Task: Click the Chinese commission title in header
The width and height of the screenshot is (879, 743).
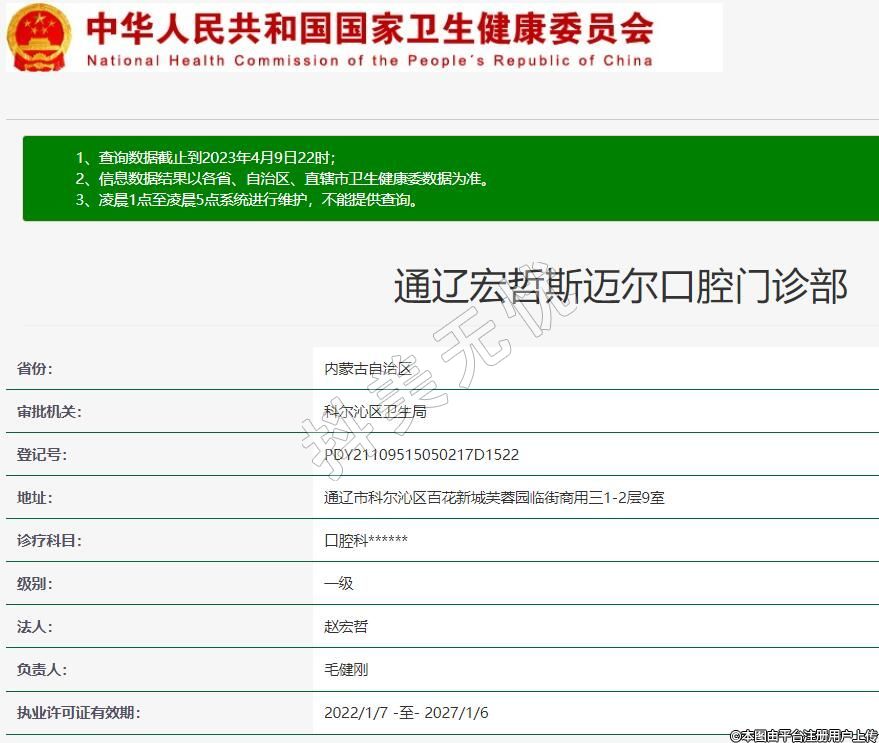Action: coord(369,27)
